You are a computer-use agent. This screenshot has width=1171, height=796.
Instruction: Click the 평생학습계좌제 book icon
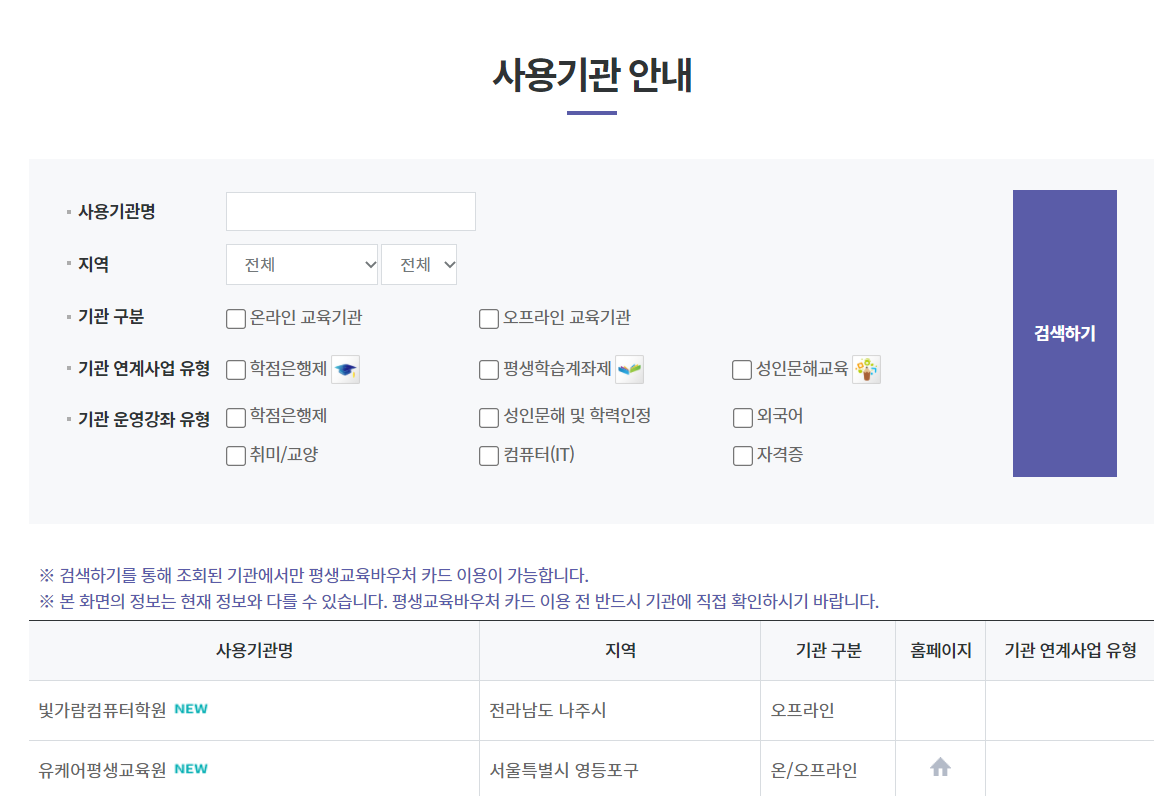click(x=630, y=370)
